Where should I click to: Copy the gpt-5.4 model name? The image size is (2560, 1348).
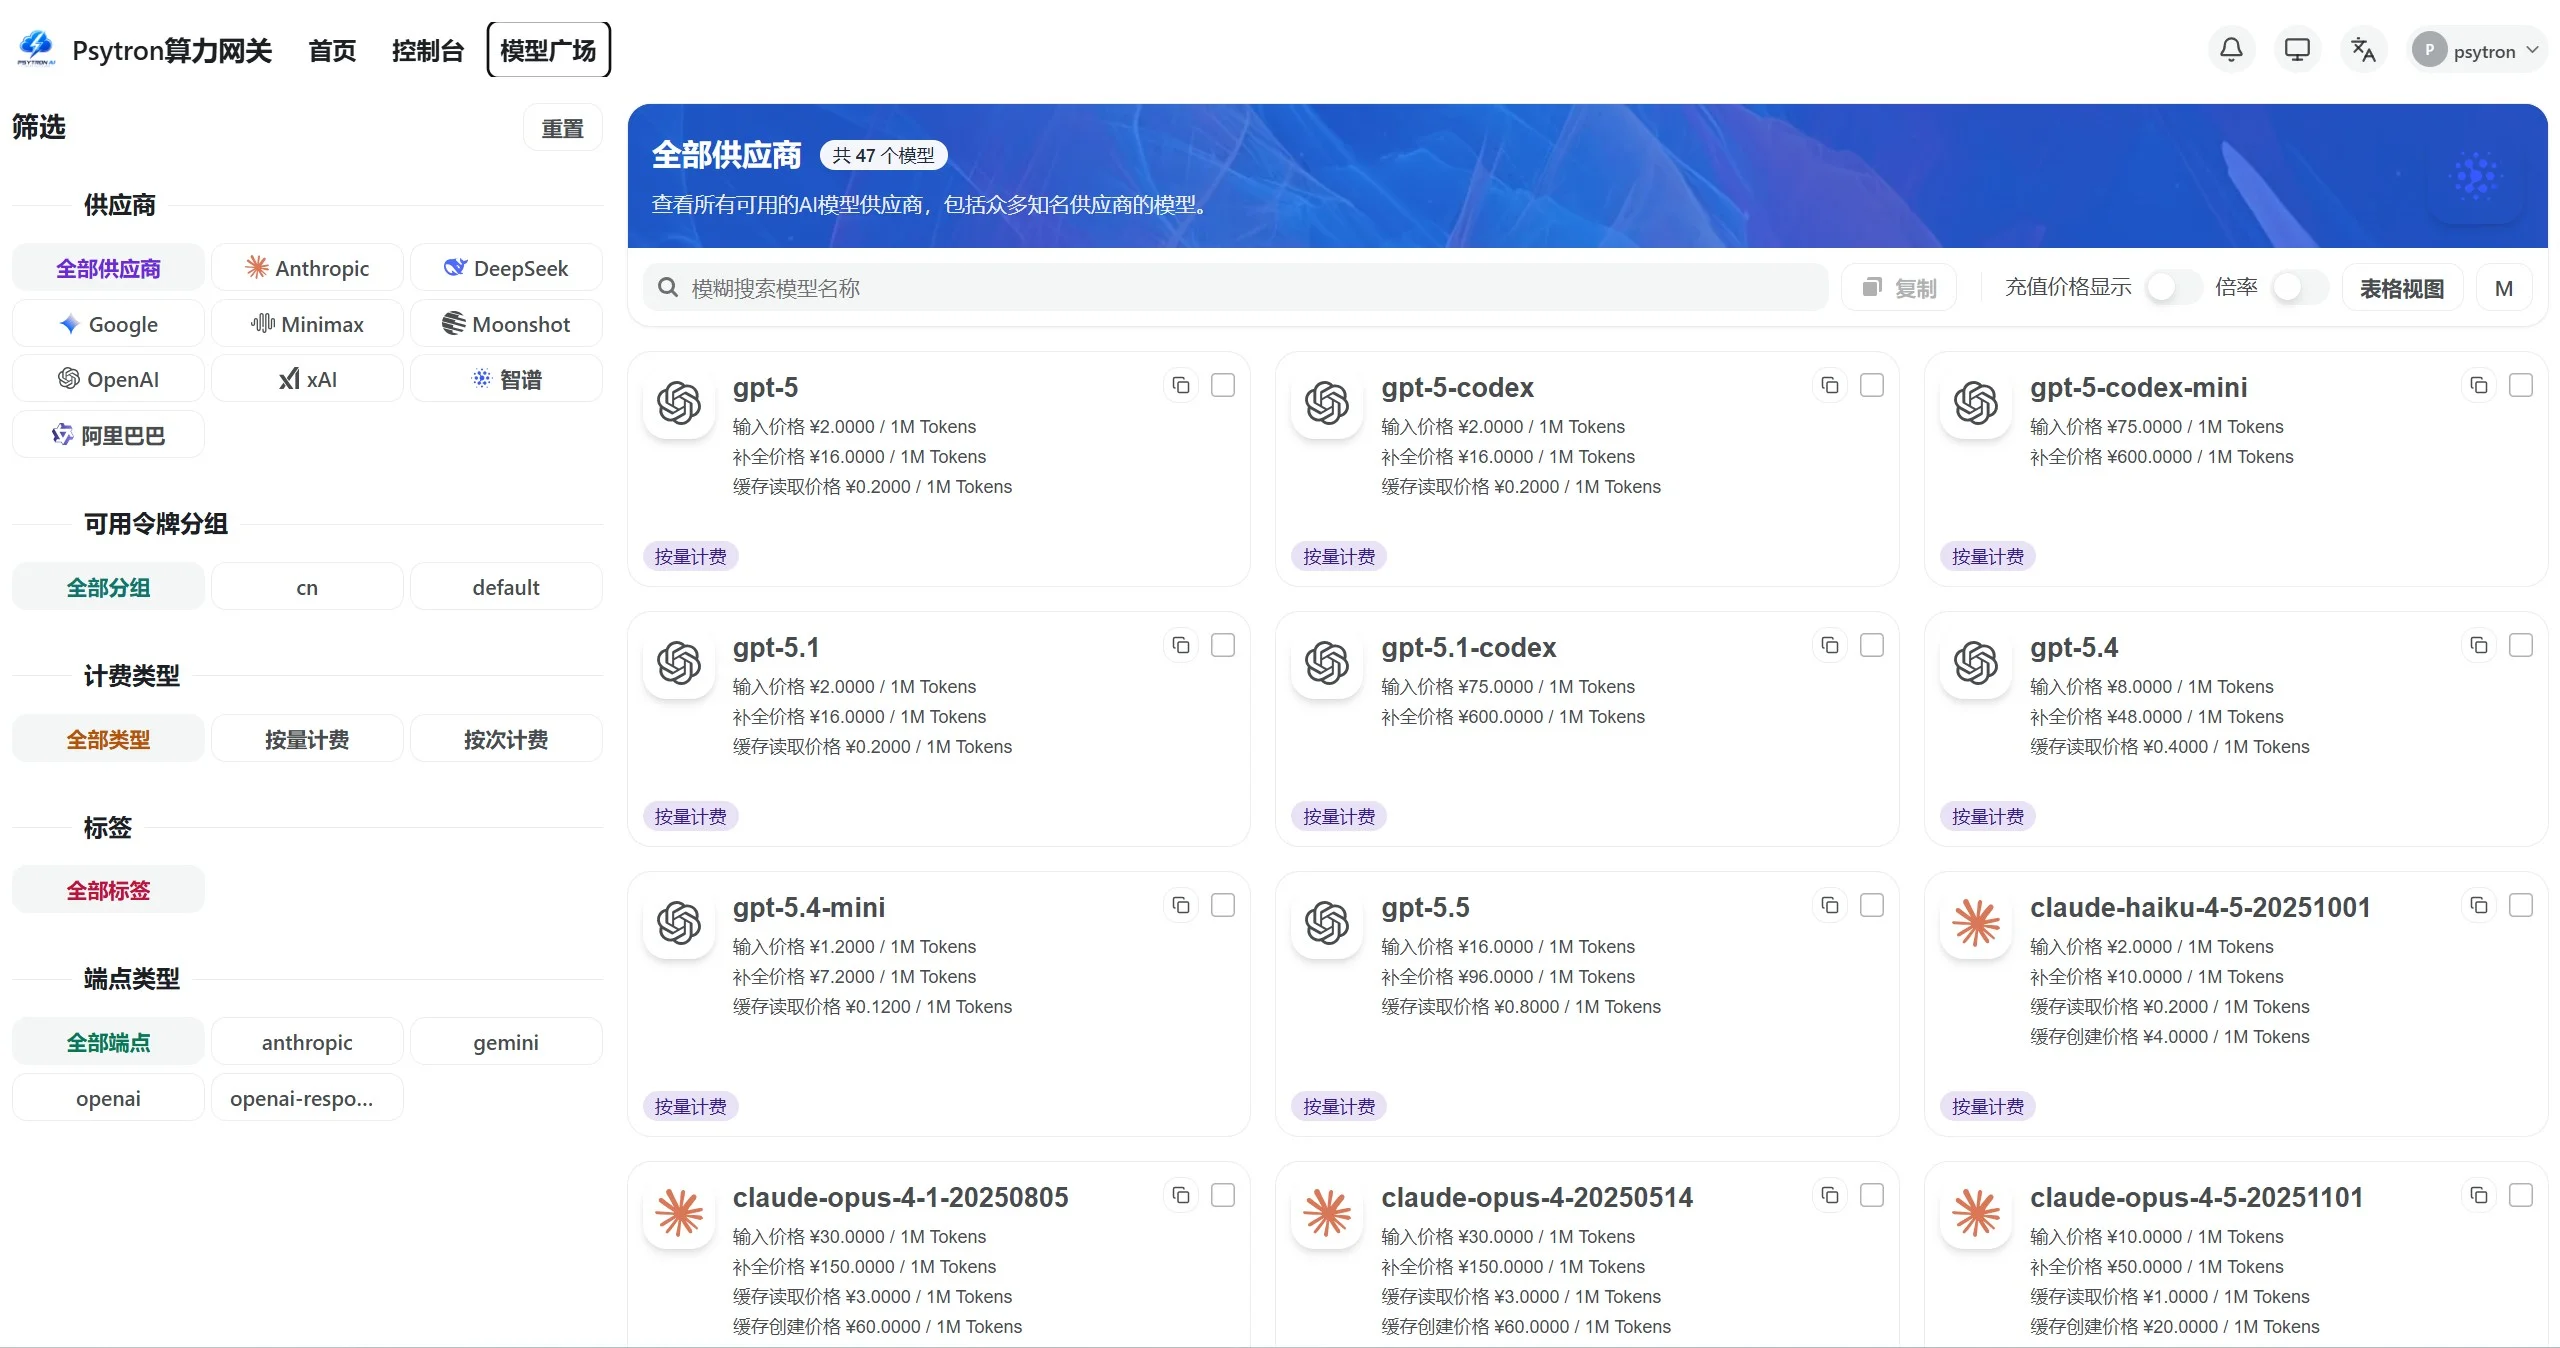point(2479,645)
